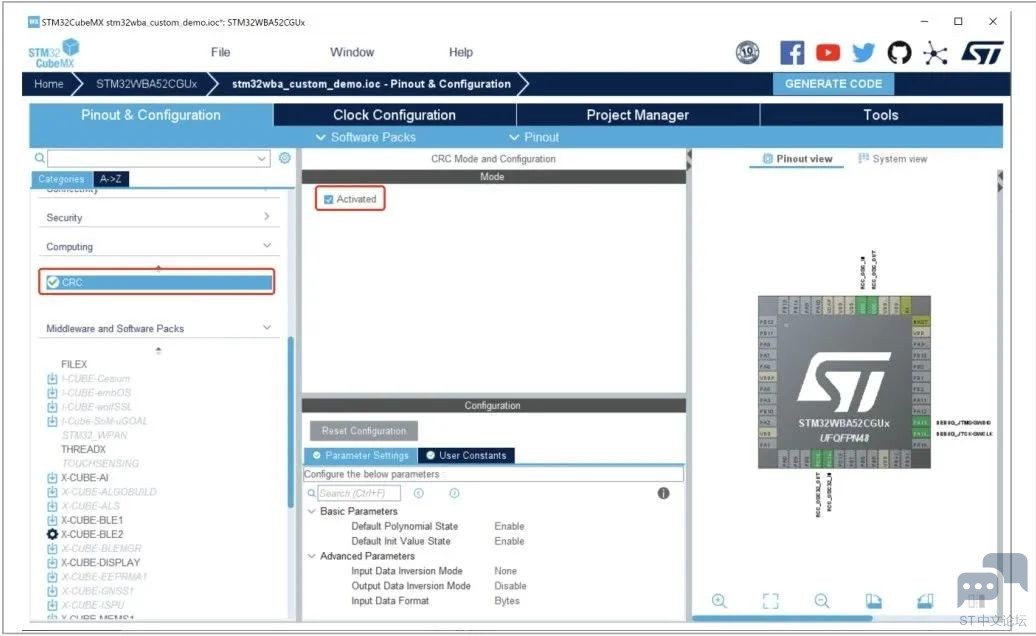Screen dimensions: 1036x636
Task: Switch to the A->Z sorting tab
Action: coord(110,179)
